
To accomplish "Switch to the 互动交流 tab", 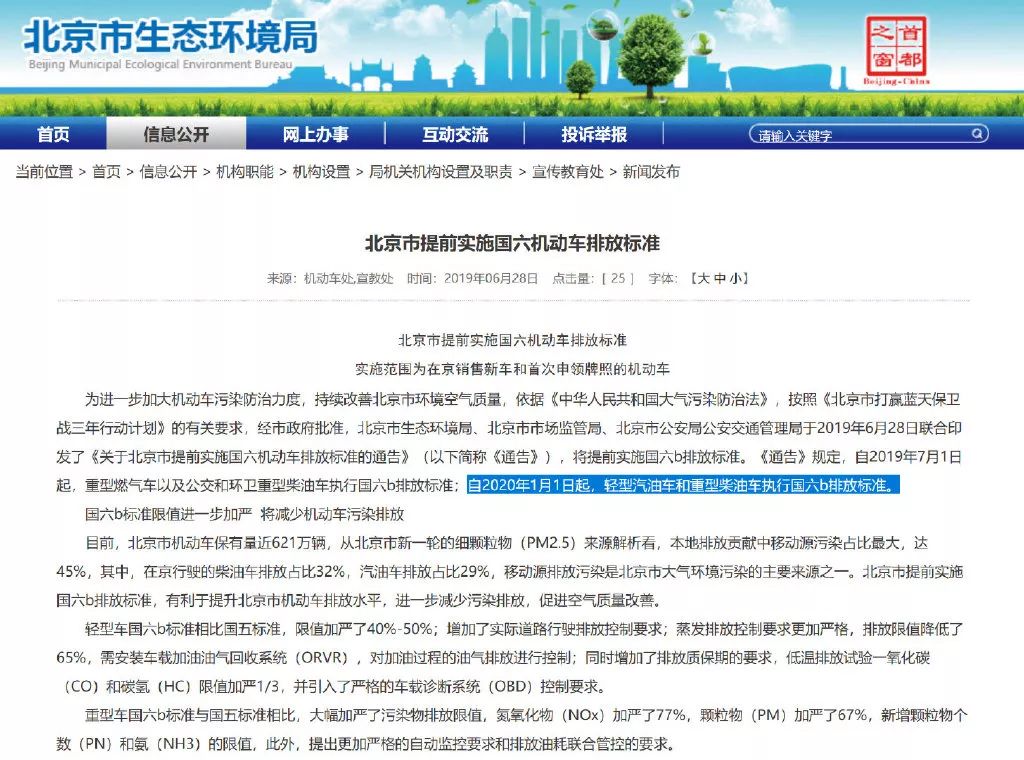I will tap(455, 134).
